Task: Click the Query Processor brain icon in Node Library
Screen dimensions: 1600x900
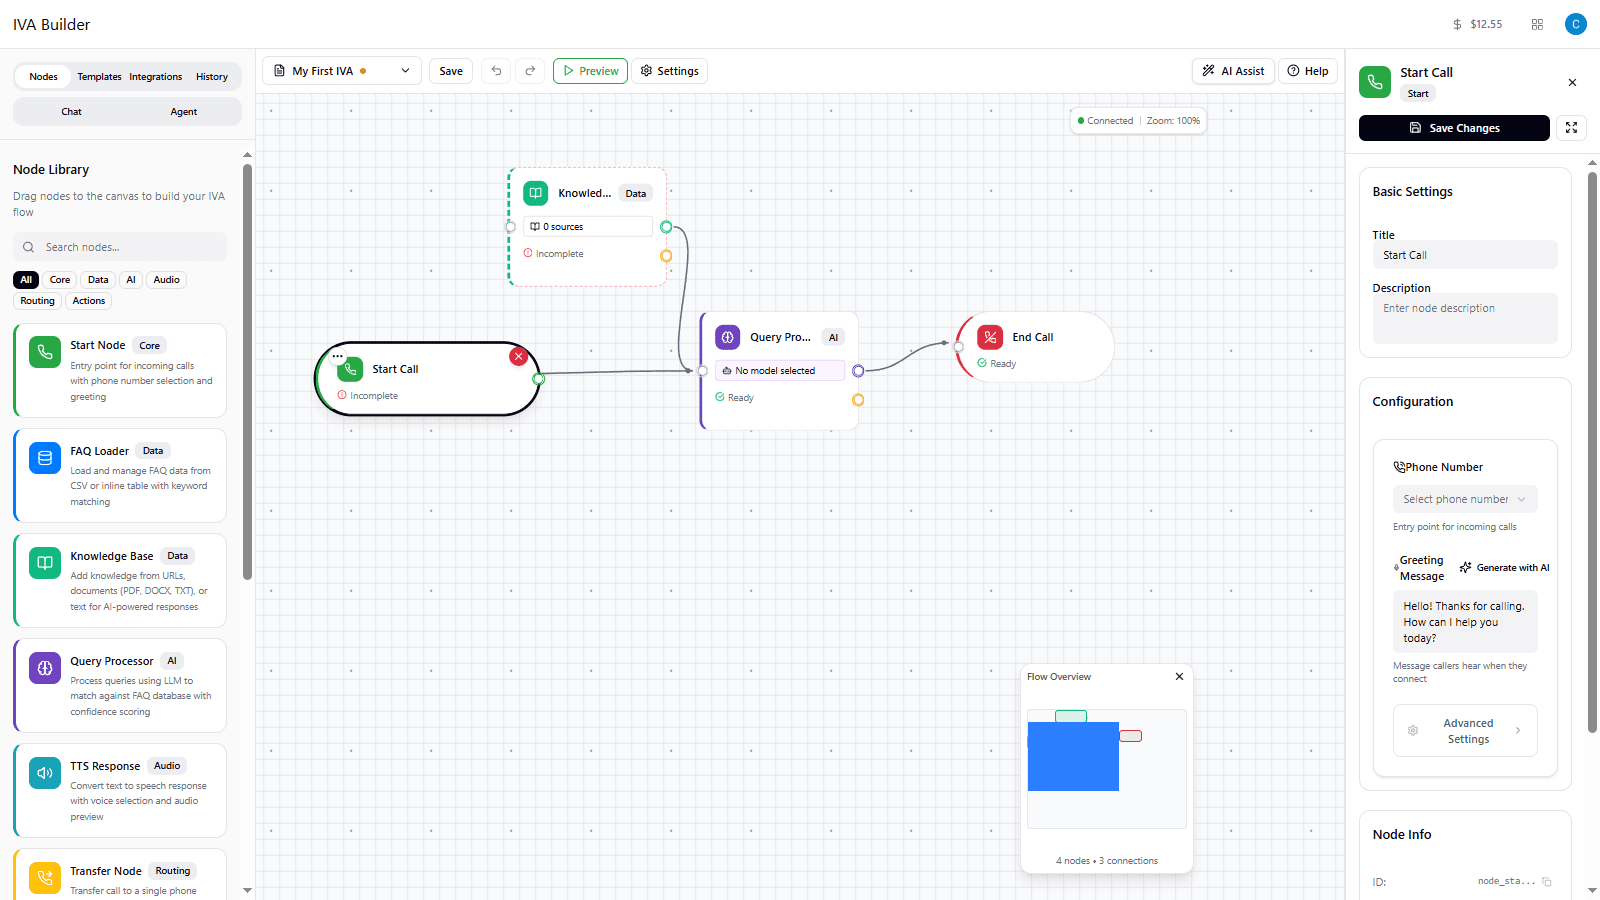Action: point(44,667)
